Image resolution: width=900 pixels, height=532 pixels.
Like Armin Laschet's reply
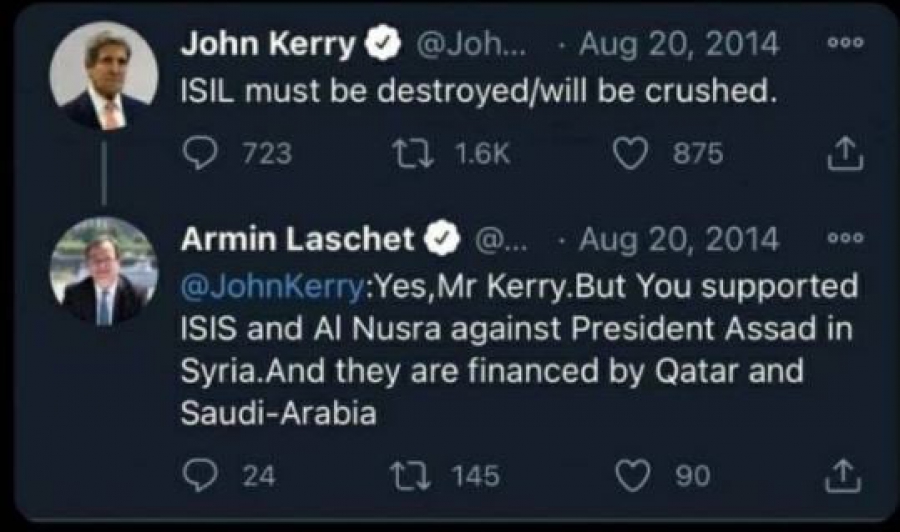[631, 476]
